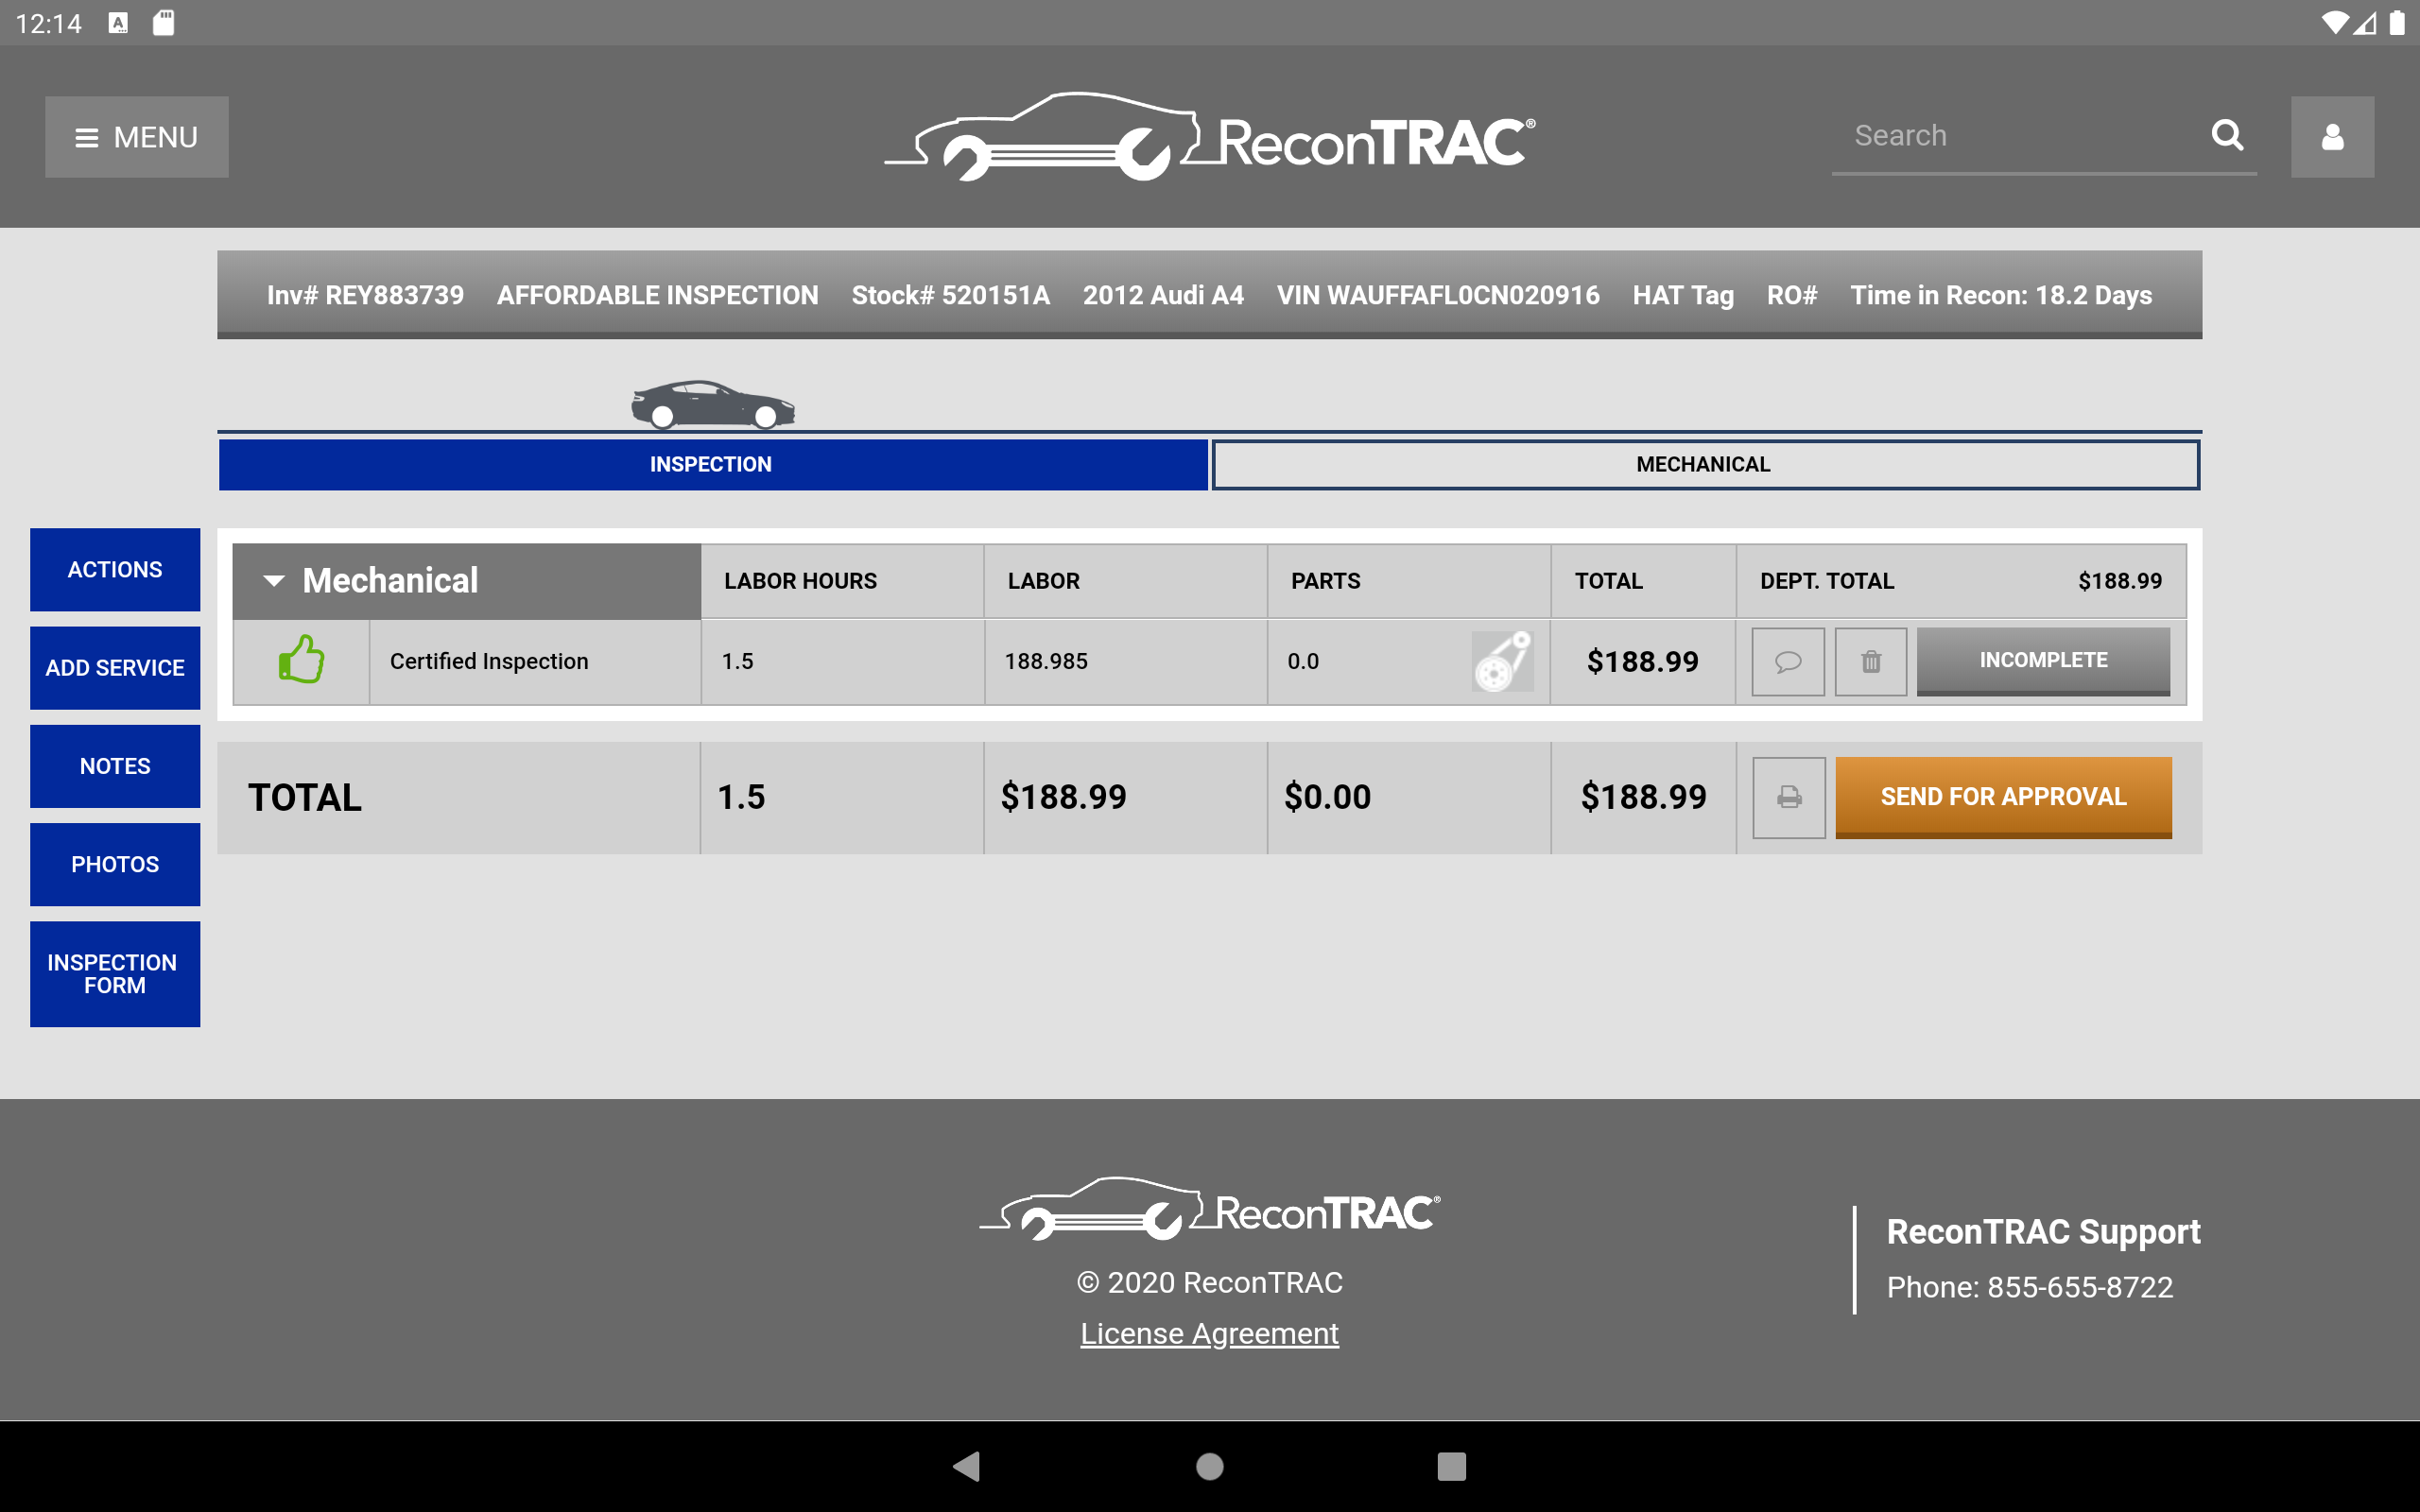Click the labor hours value 1.5 in Certified Inspection row

[738, 661]
